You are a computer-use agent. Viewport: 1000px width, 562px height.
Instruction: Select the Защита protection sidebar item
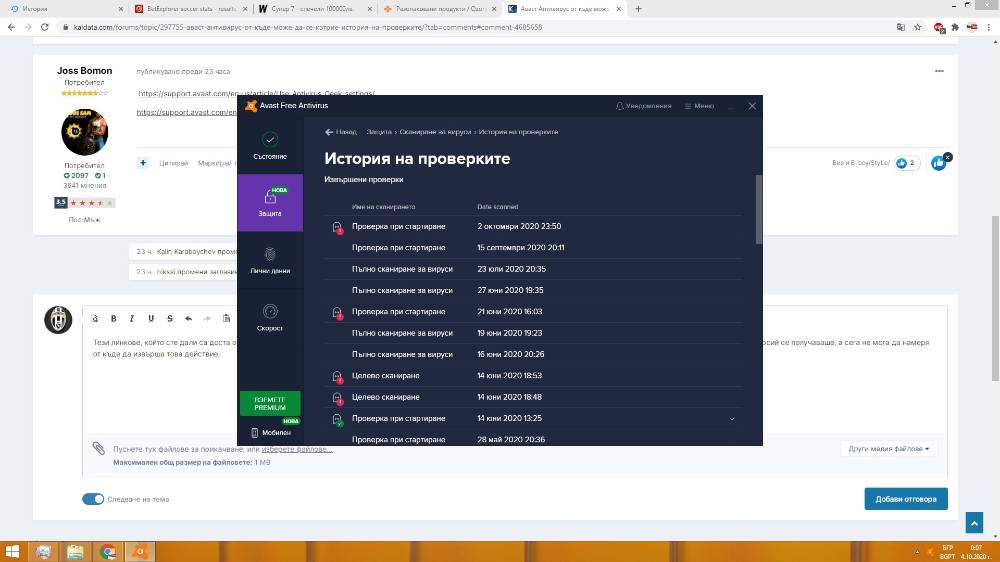click(270, 202)
